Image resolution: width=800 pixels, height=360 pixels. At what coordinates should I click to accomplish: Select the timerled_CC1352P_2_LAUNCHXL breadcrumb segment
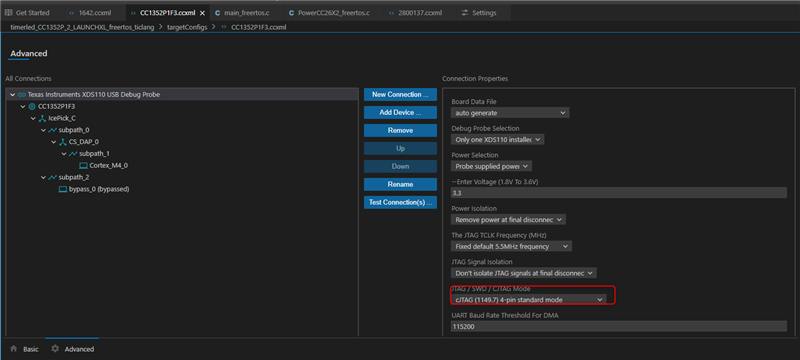pos(82,27)
